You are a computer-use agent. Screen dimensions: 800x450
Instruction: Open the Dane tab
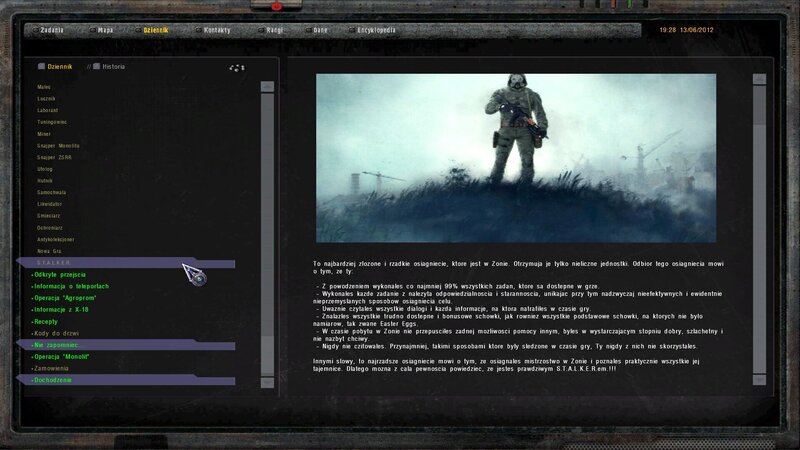(320, 30)
